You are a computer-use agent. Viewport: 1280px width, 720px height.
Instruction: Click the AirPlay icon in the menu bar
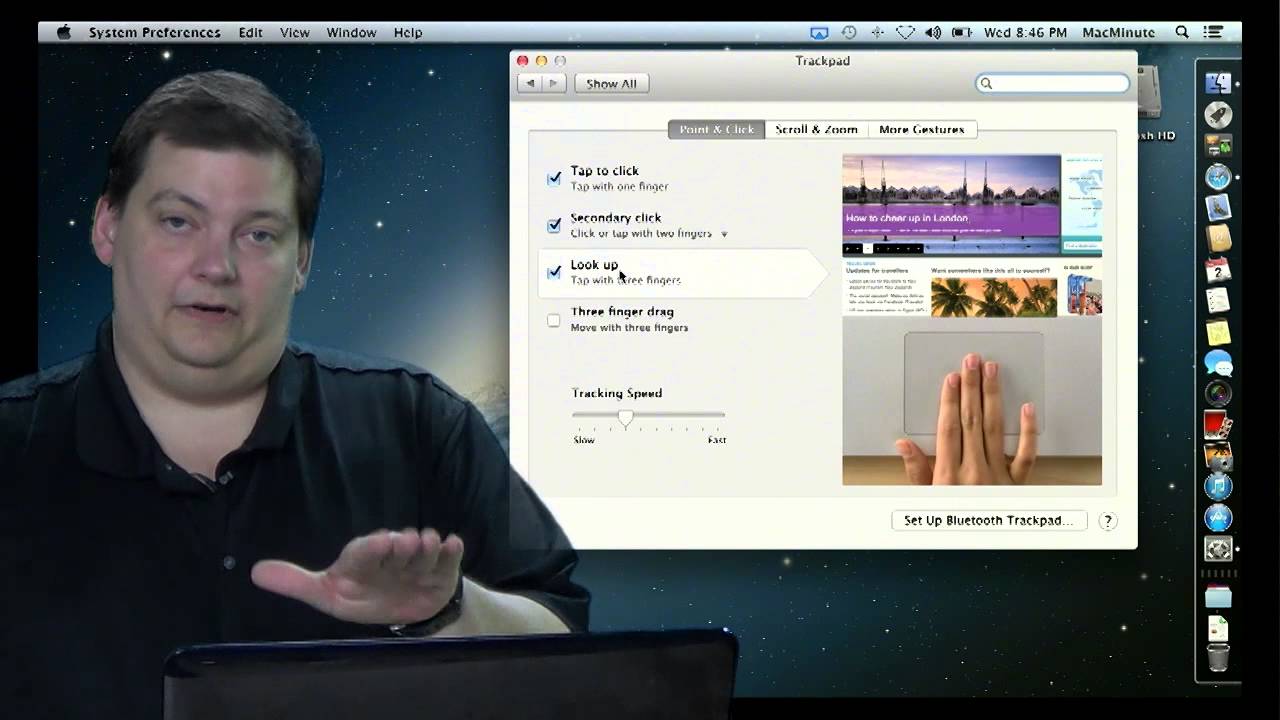[821, 32]
